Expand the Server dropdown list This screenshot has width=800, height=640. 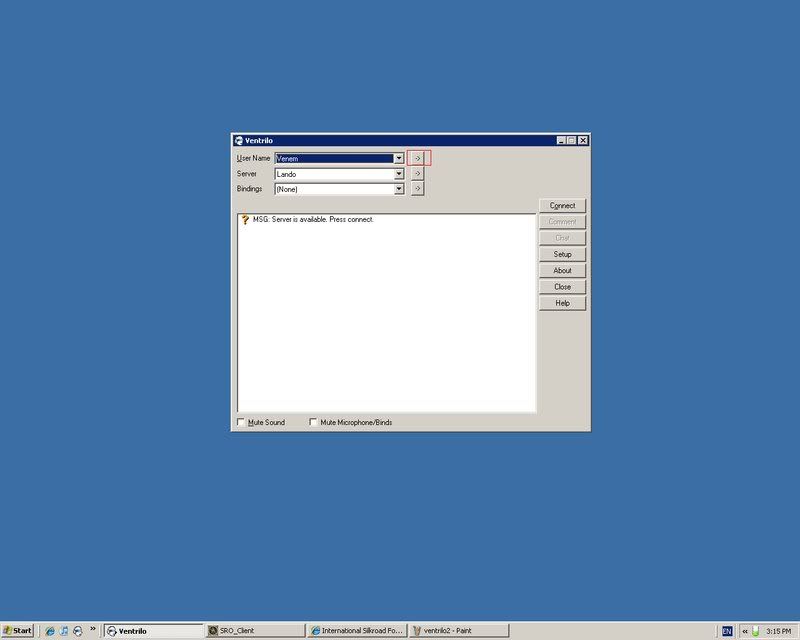click(x=399, y=174)
